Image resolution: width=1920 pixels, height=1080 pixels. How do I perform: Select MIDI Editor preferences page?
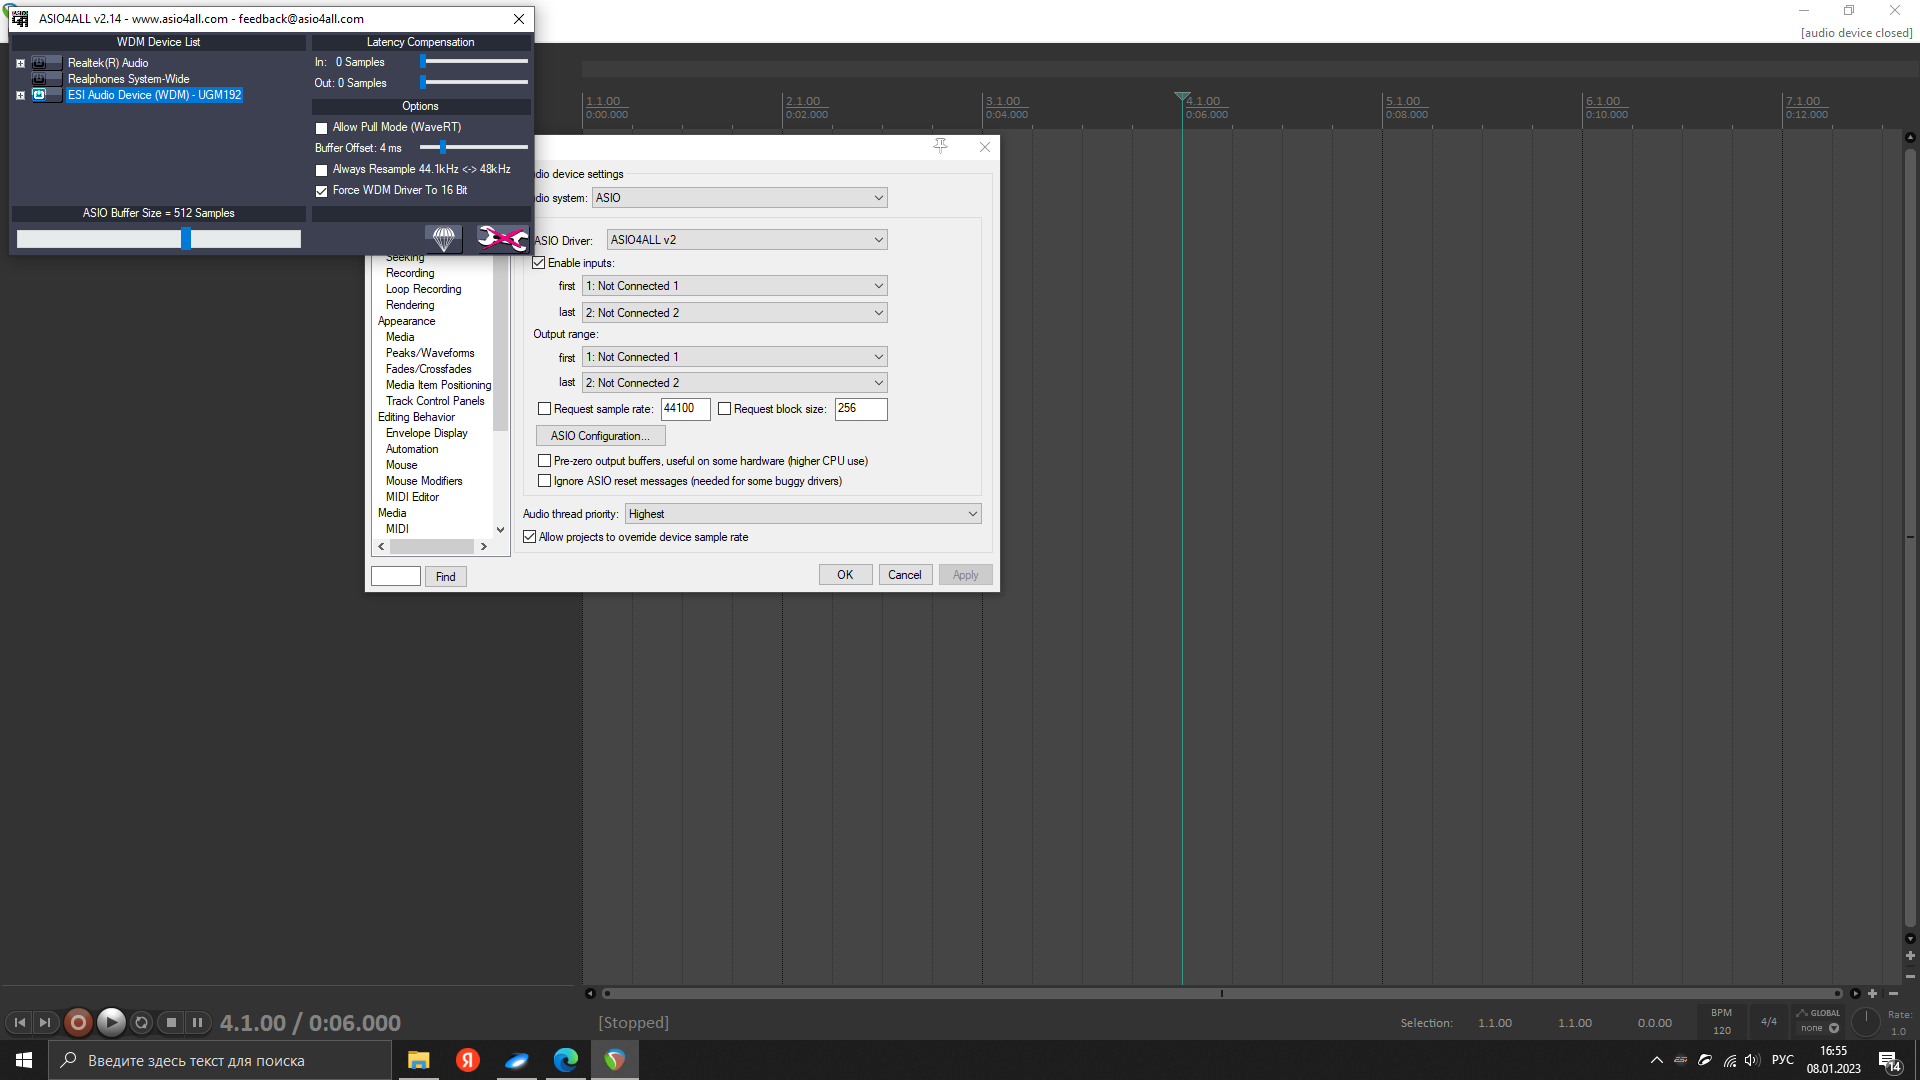(x=412, y=497)
